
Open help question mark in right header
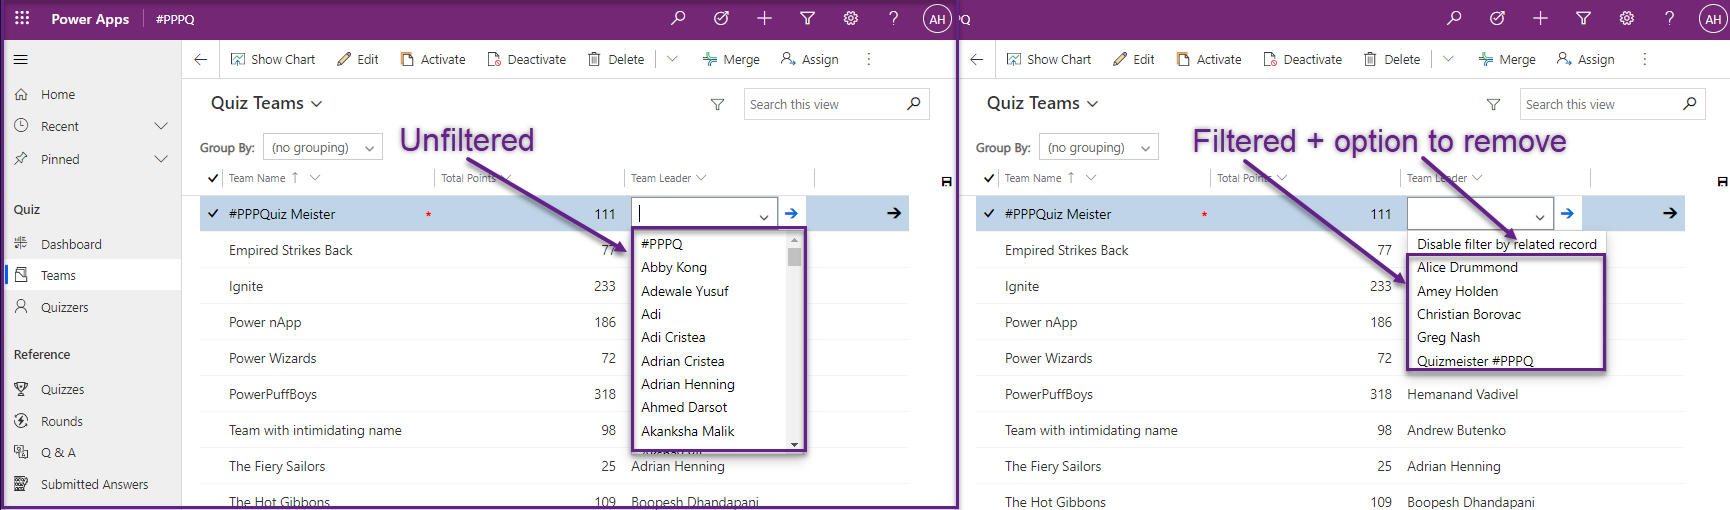[x=1670, y=18]
